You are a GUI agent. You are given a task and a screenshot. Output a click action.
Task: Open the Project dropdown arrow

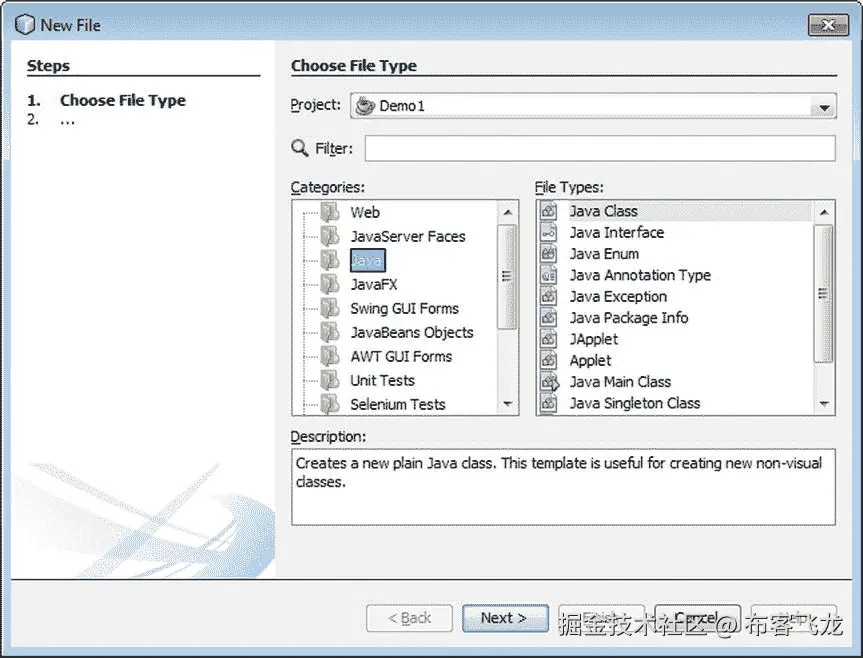pos(824,108)
